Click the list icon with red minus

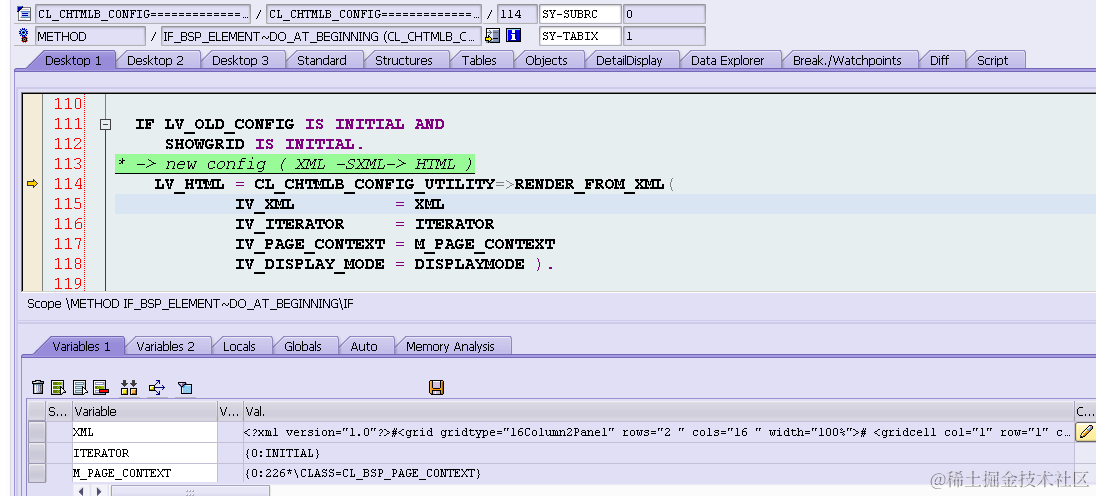(101, 387)
